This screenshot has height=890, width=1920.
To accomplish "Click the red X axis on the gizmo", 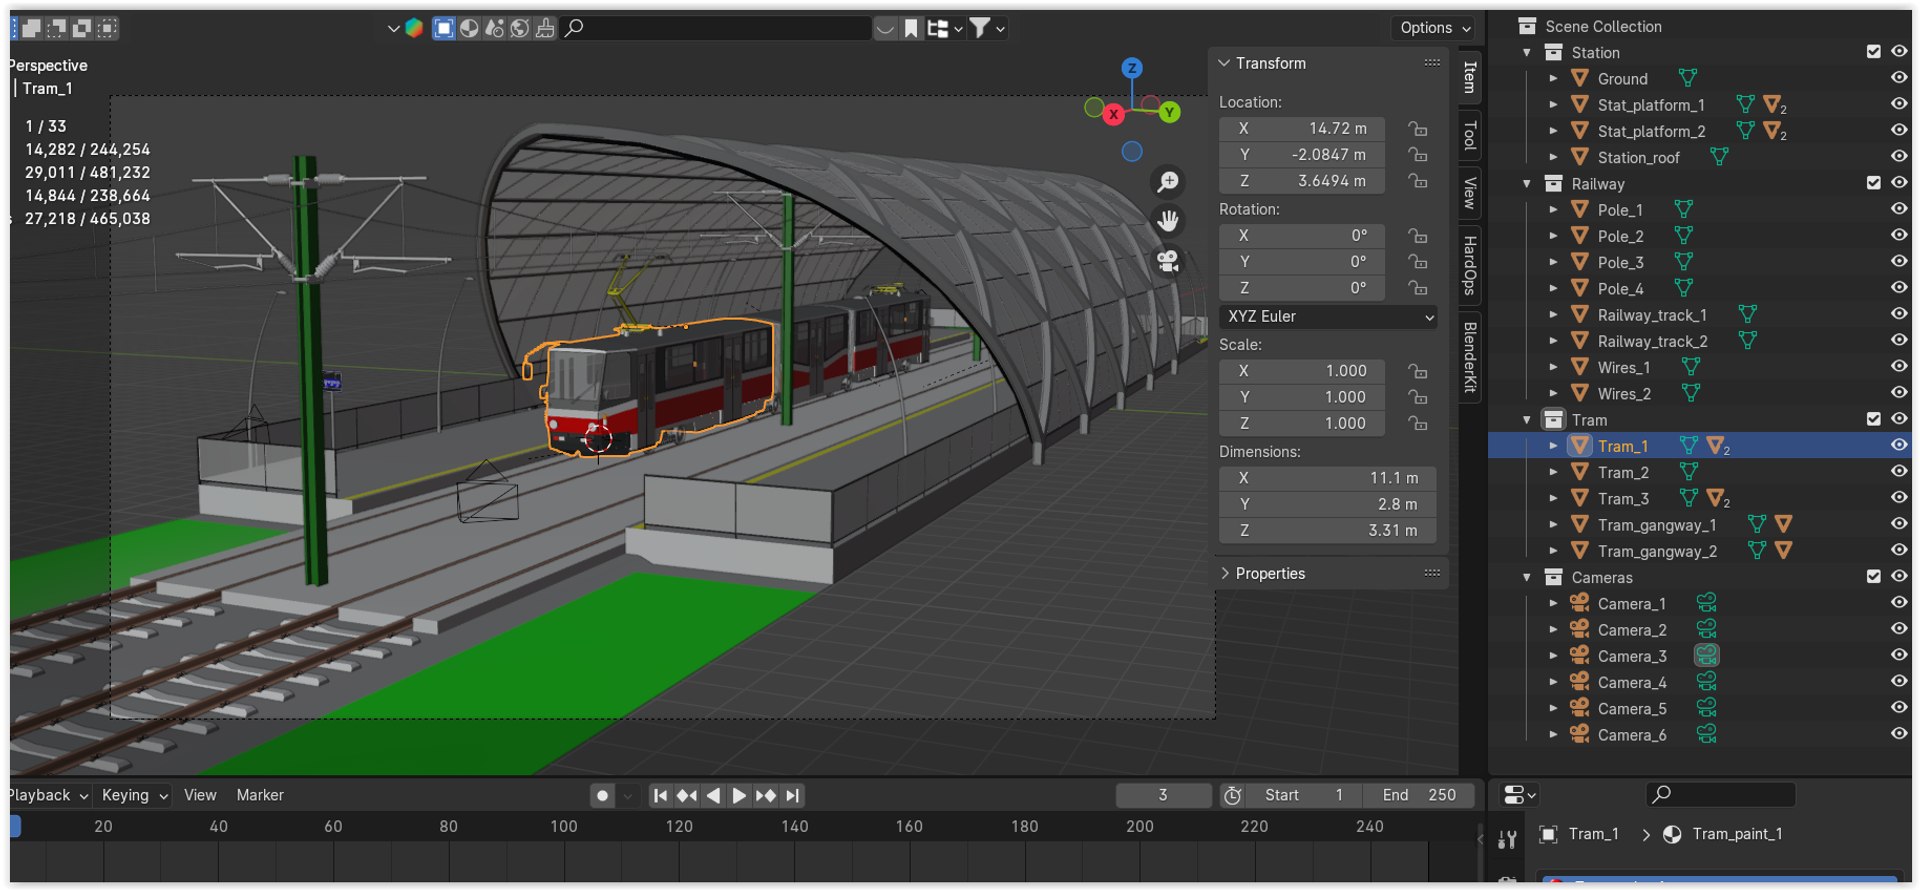I will click(x=1113, y=115).
